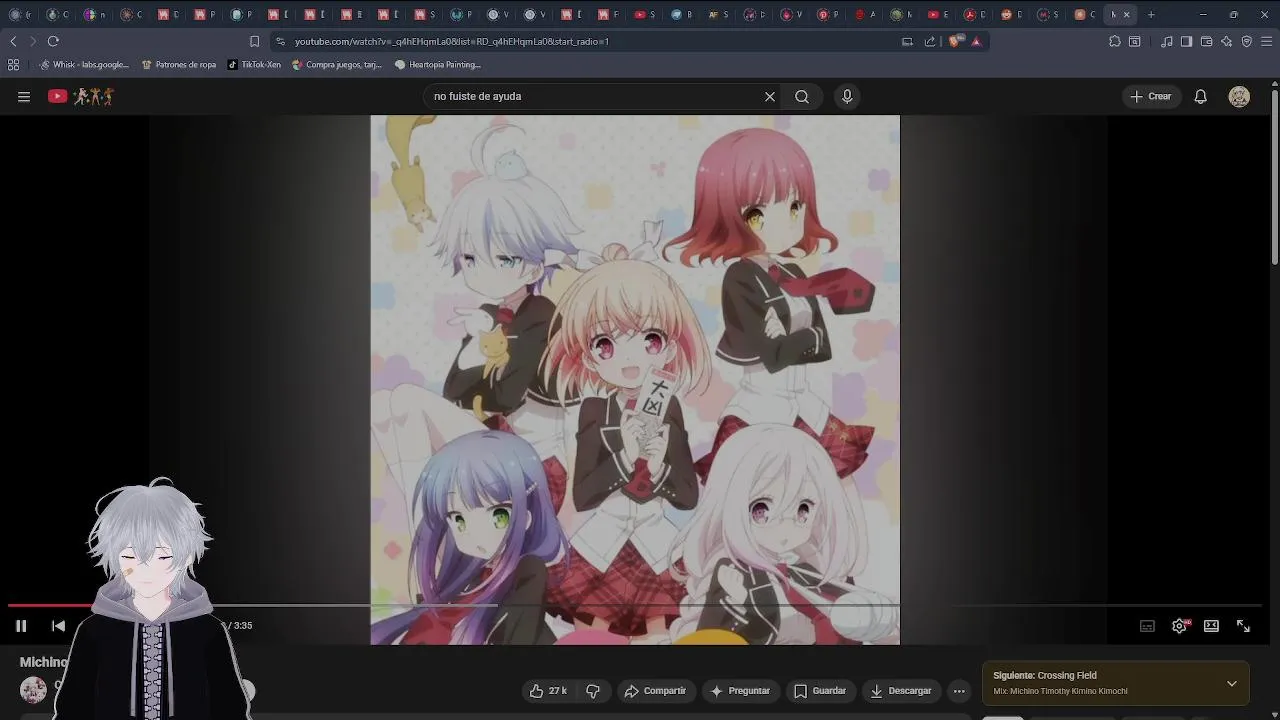
Task: Open the browser main hamburger menu
Action: pyautogui.click(x=1267, y=41)
